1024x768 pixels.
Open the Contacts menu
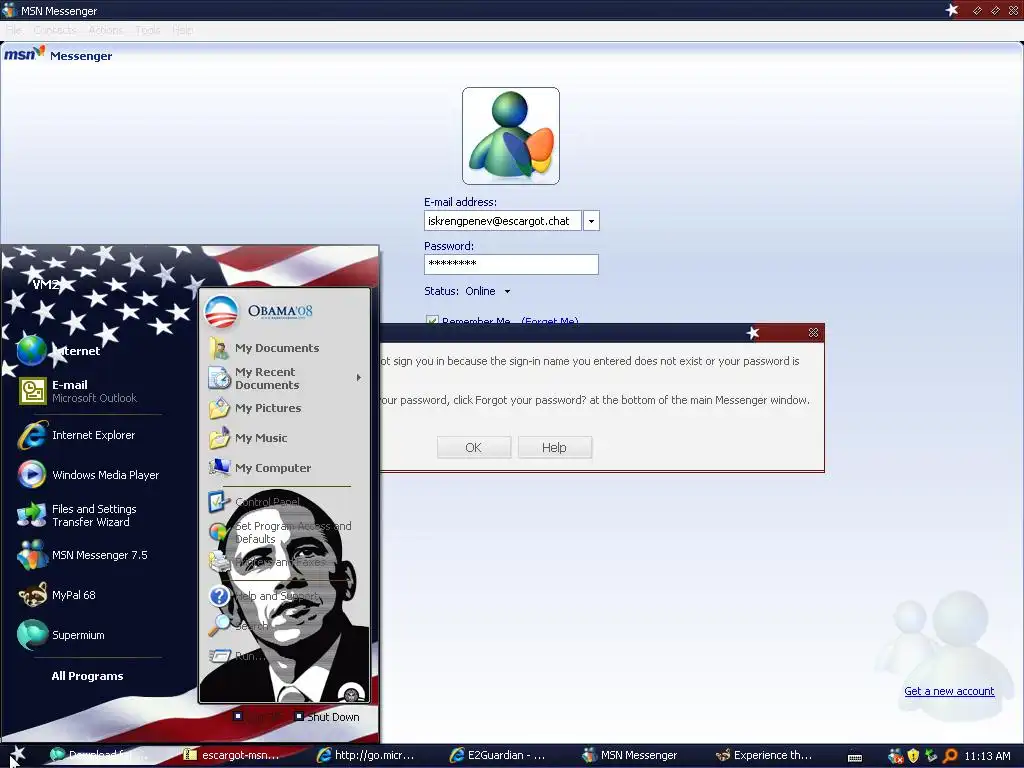click(x=55, y=30)
